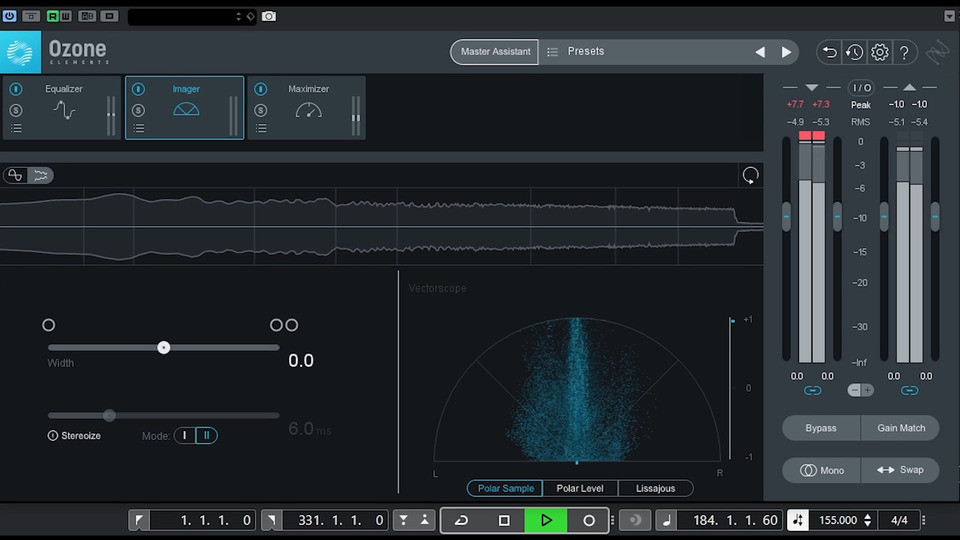The height and width of the screenshot is (540, 960).
Task: Click the right locator flag icon
Action: click(271, 520)
